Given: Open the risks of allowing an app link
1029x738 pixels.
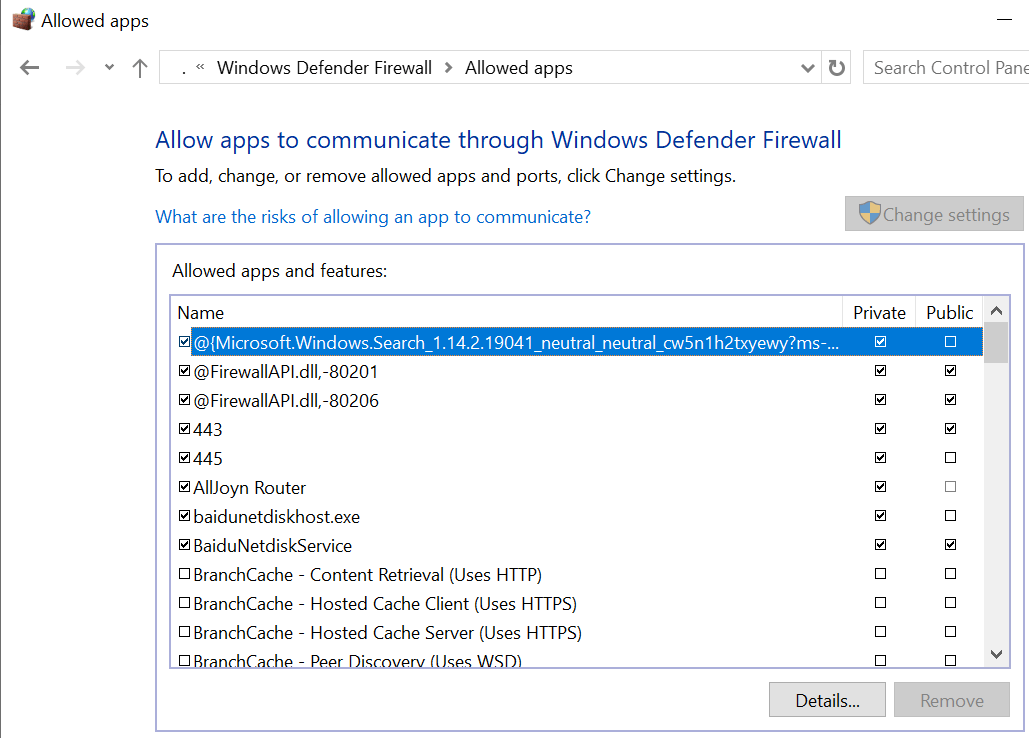Looking at the screenshot, I should 373,216.
